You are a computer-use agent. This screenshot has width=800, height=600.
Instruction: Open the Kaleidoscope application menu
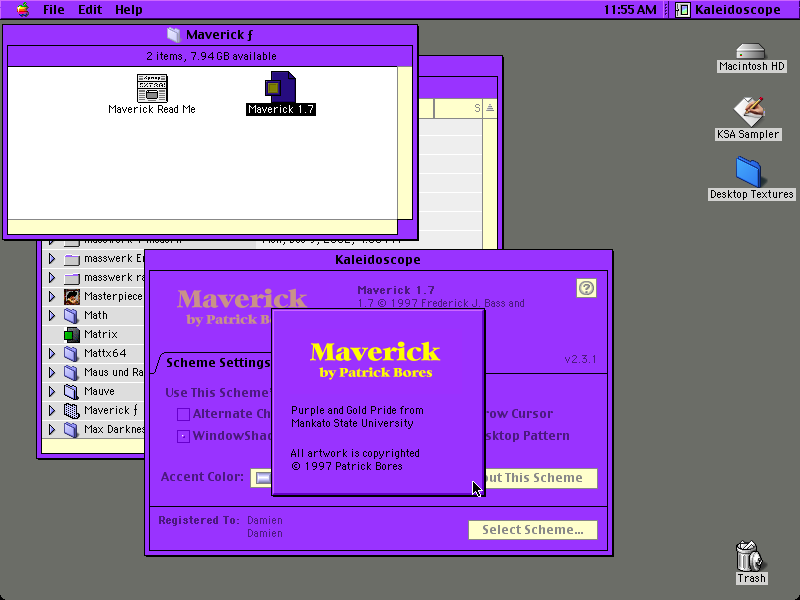(728, 10)
